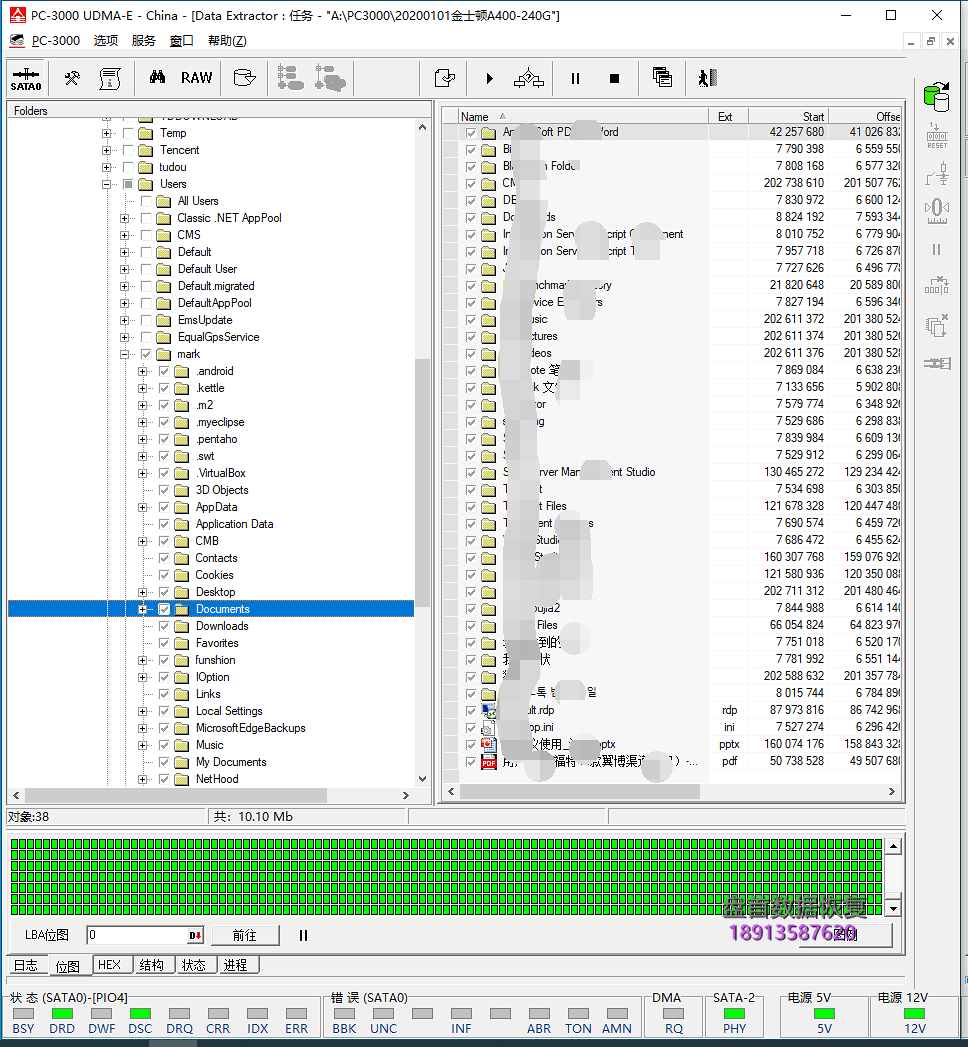
Task: Click the pause button beside 前往
Action: [x=303, y=935]
